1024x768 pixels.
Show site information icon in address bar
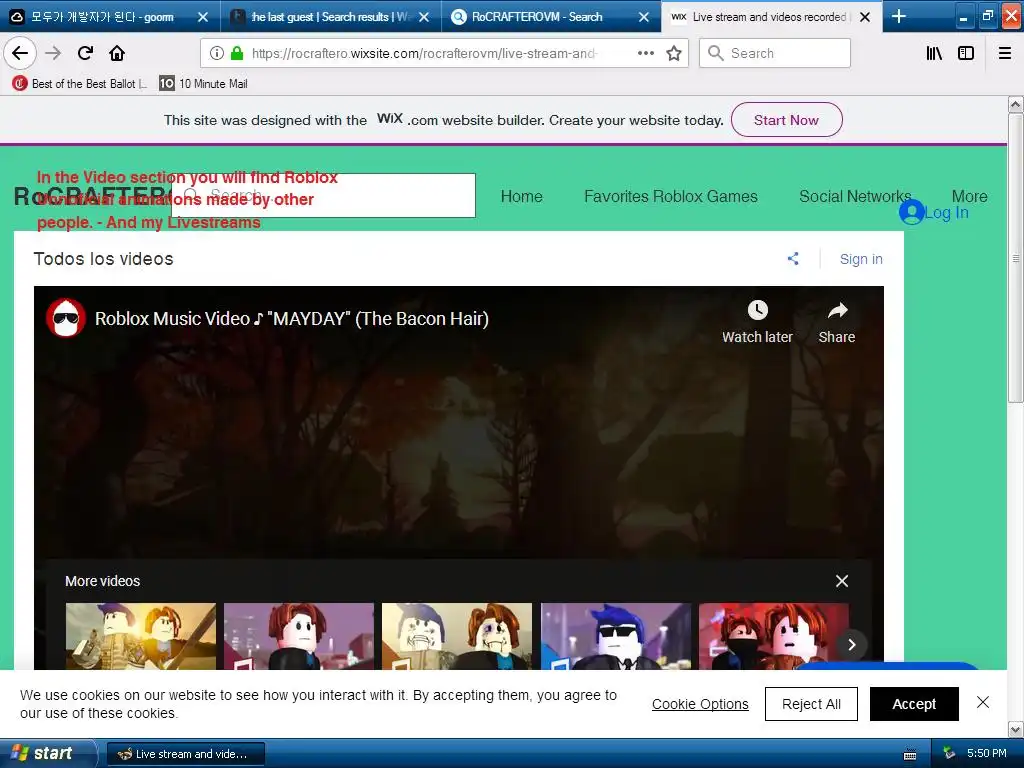pos(217,53)
